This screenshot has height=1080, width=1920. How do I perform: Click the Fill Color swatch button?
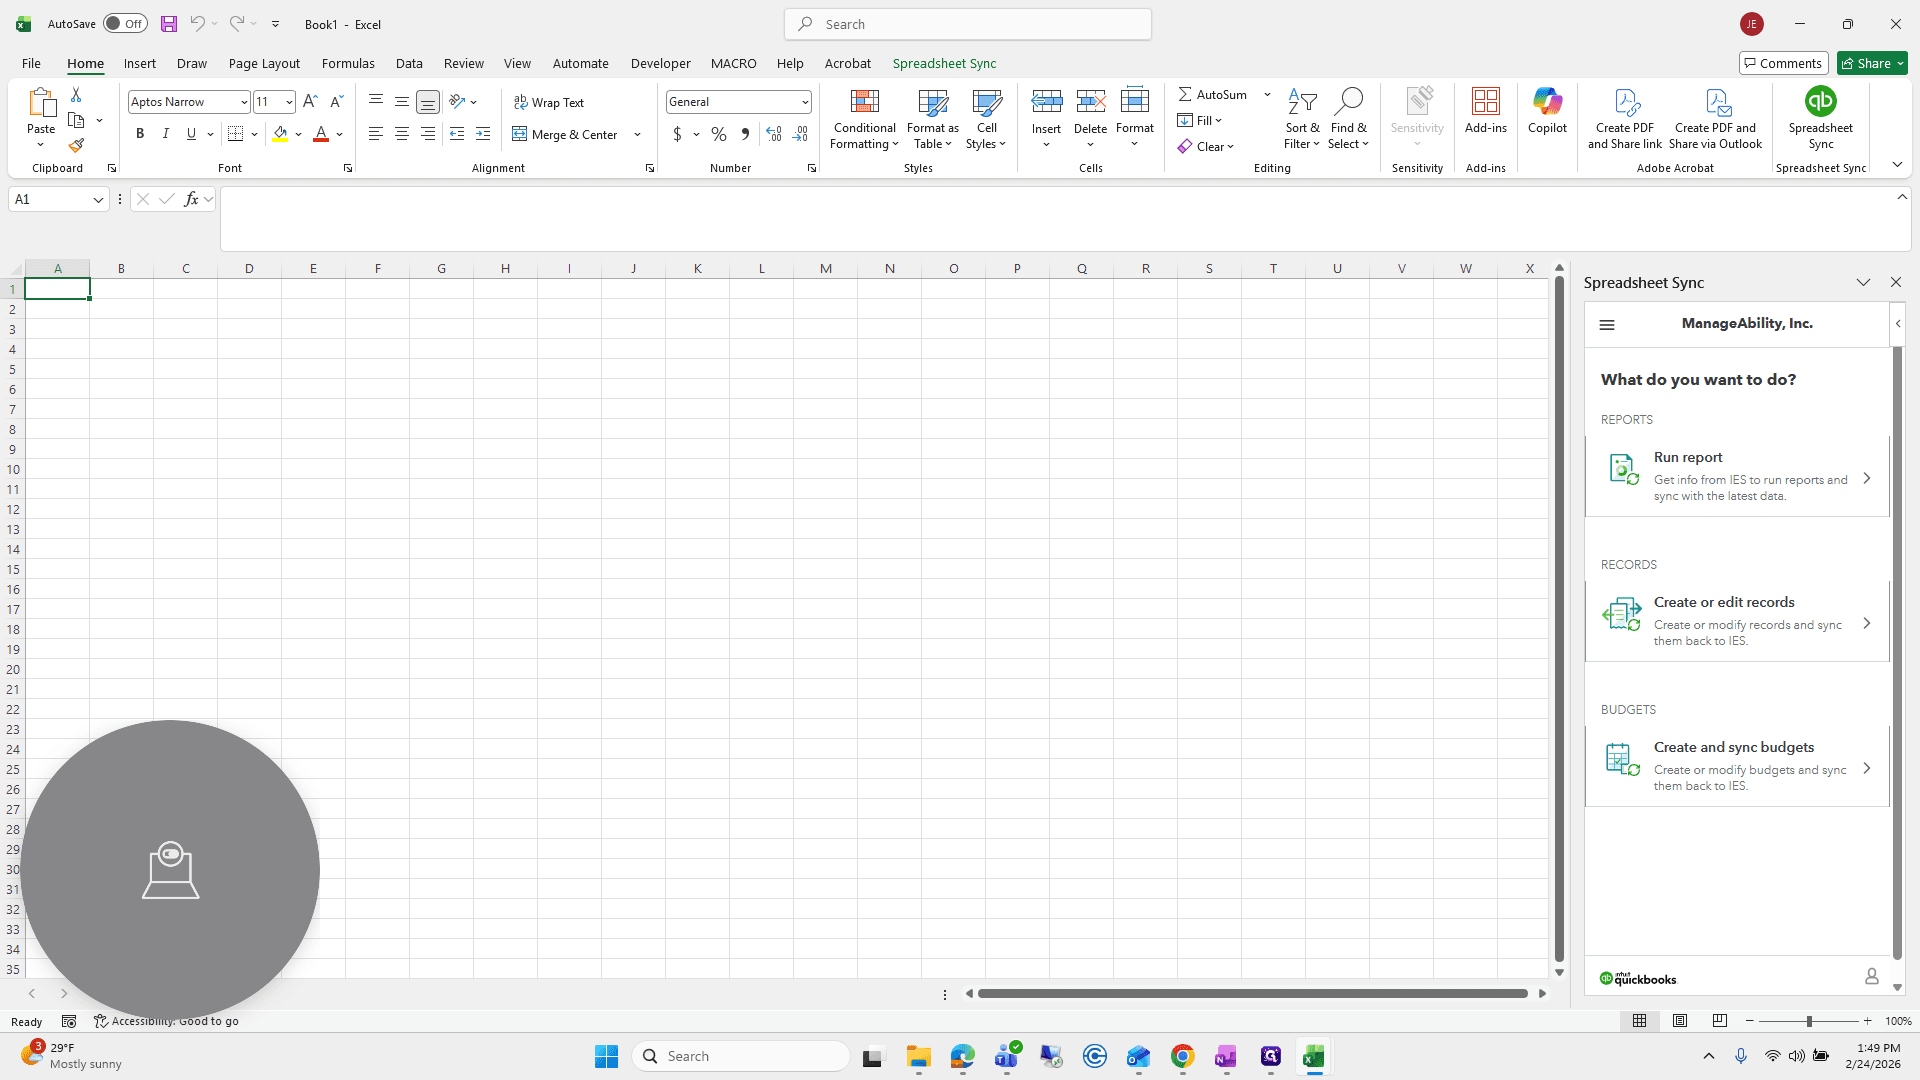click(x=280, y=134)
